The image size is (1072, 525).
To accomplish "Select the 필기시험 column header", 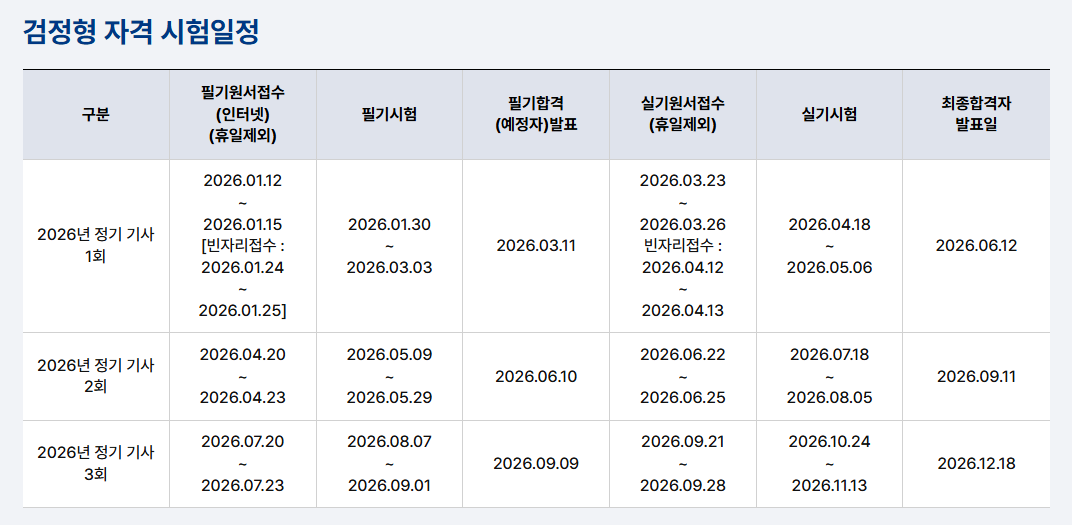I will pyautogui.click(x=389, y=115).
